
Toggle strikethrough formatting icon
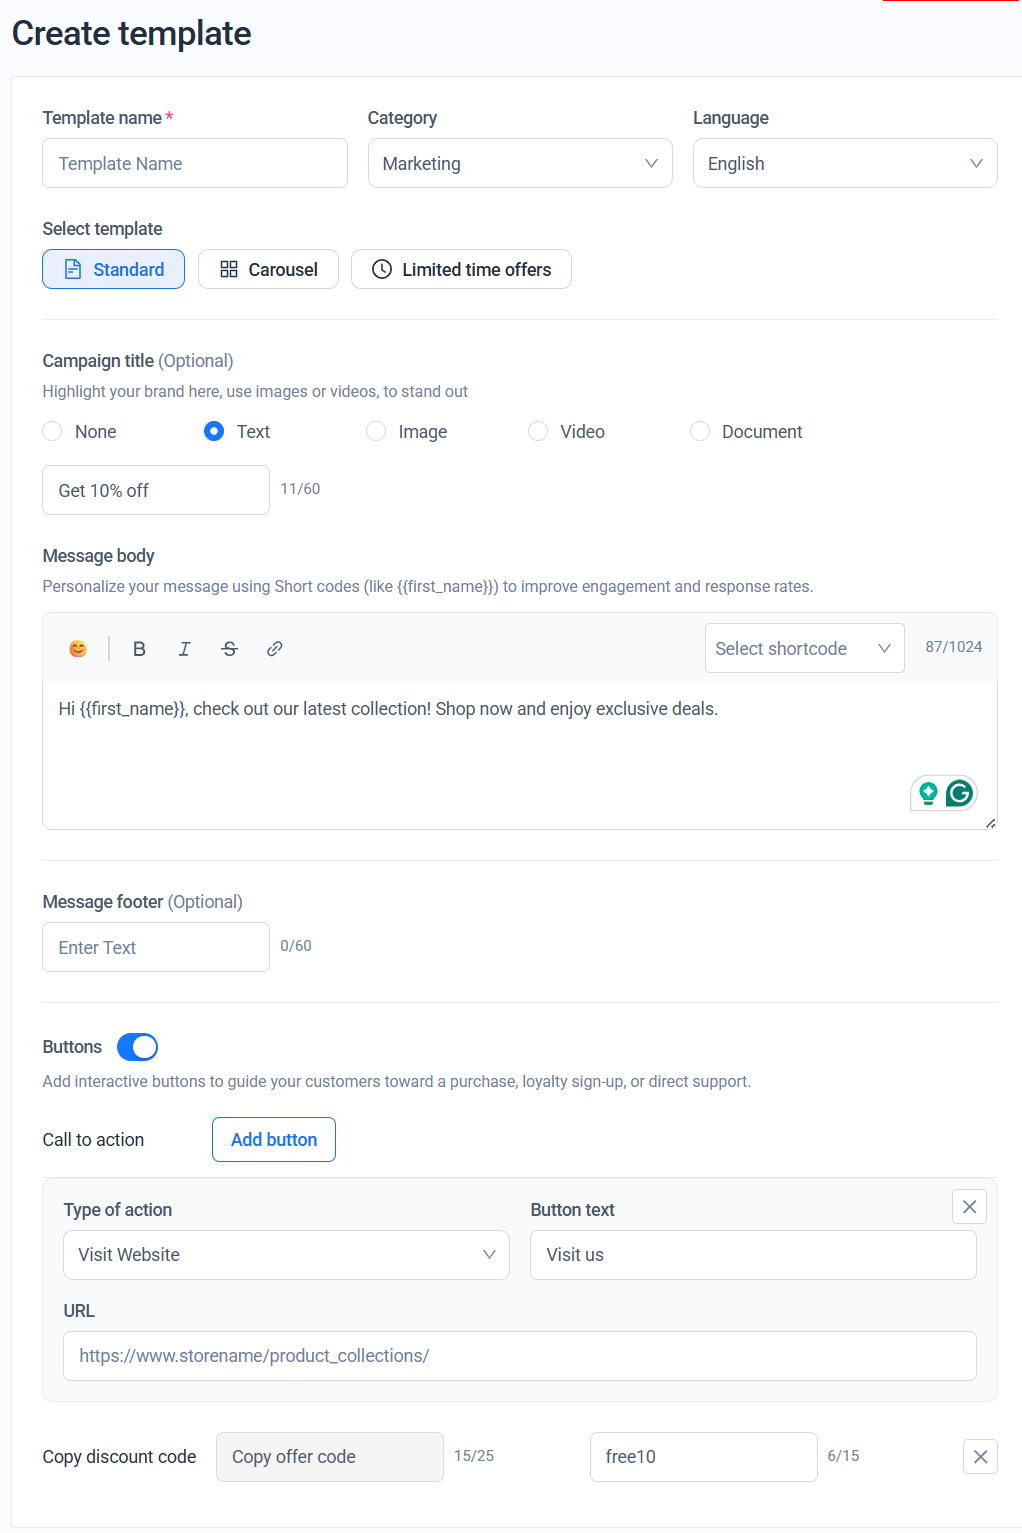point(229,649)
